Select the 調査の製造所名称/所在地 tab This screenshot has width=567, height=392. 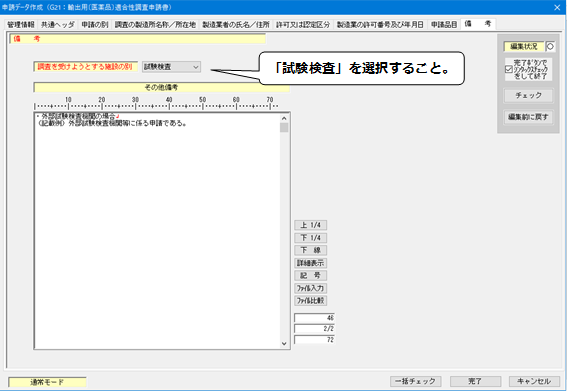(155, 24)
